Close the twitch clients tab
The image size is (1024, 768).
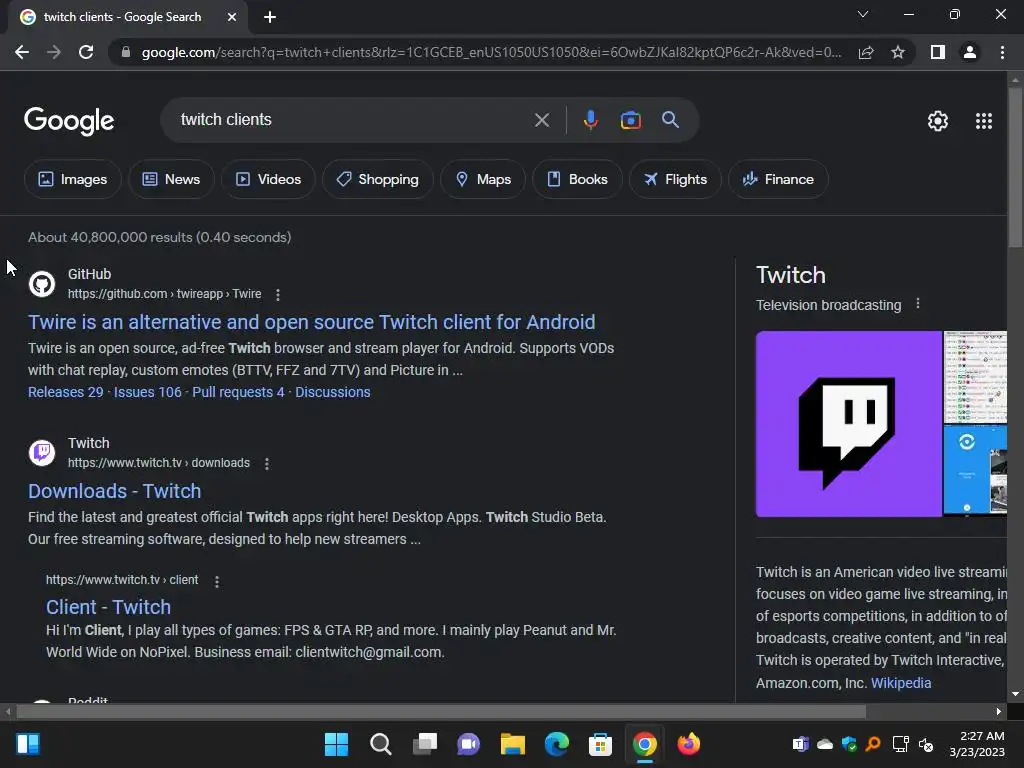click(x=232, y=17)
